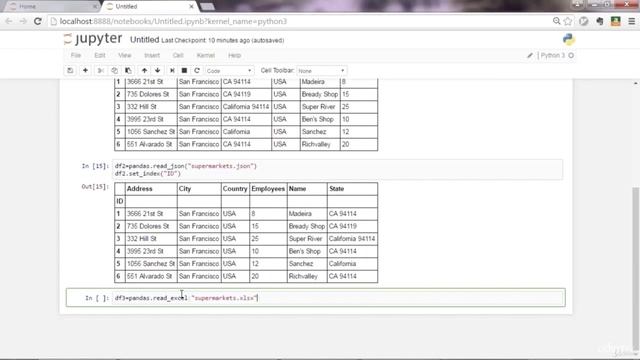Click 'Richvalley' in the Out[15] table
Viewport: 640px width, 360px height.
pyautogui.click(x=303, y=276)
